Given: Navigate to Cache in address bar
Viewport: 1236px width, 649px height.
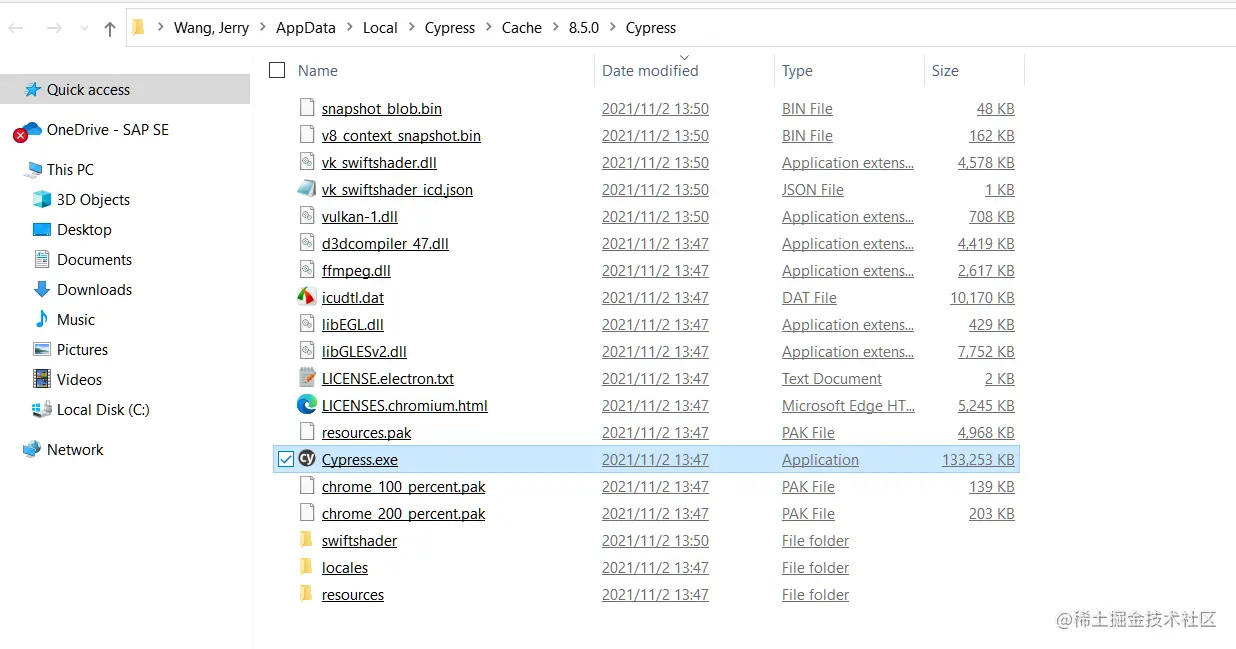Looking at the screenshot, I should (x=522, y=28).
